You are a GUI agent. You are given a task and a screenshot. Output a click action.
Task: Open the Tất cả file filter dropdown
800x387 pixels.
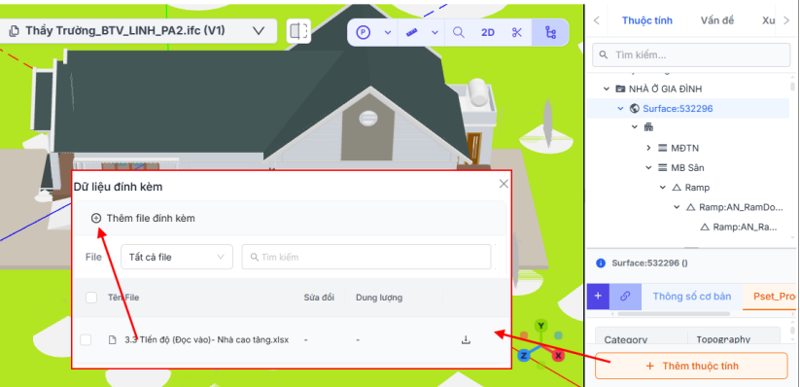point(177,257)
